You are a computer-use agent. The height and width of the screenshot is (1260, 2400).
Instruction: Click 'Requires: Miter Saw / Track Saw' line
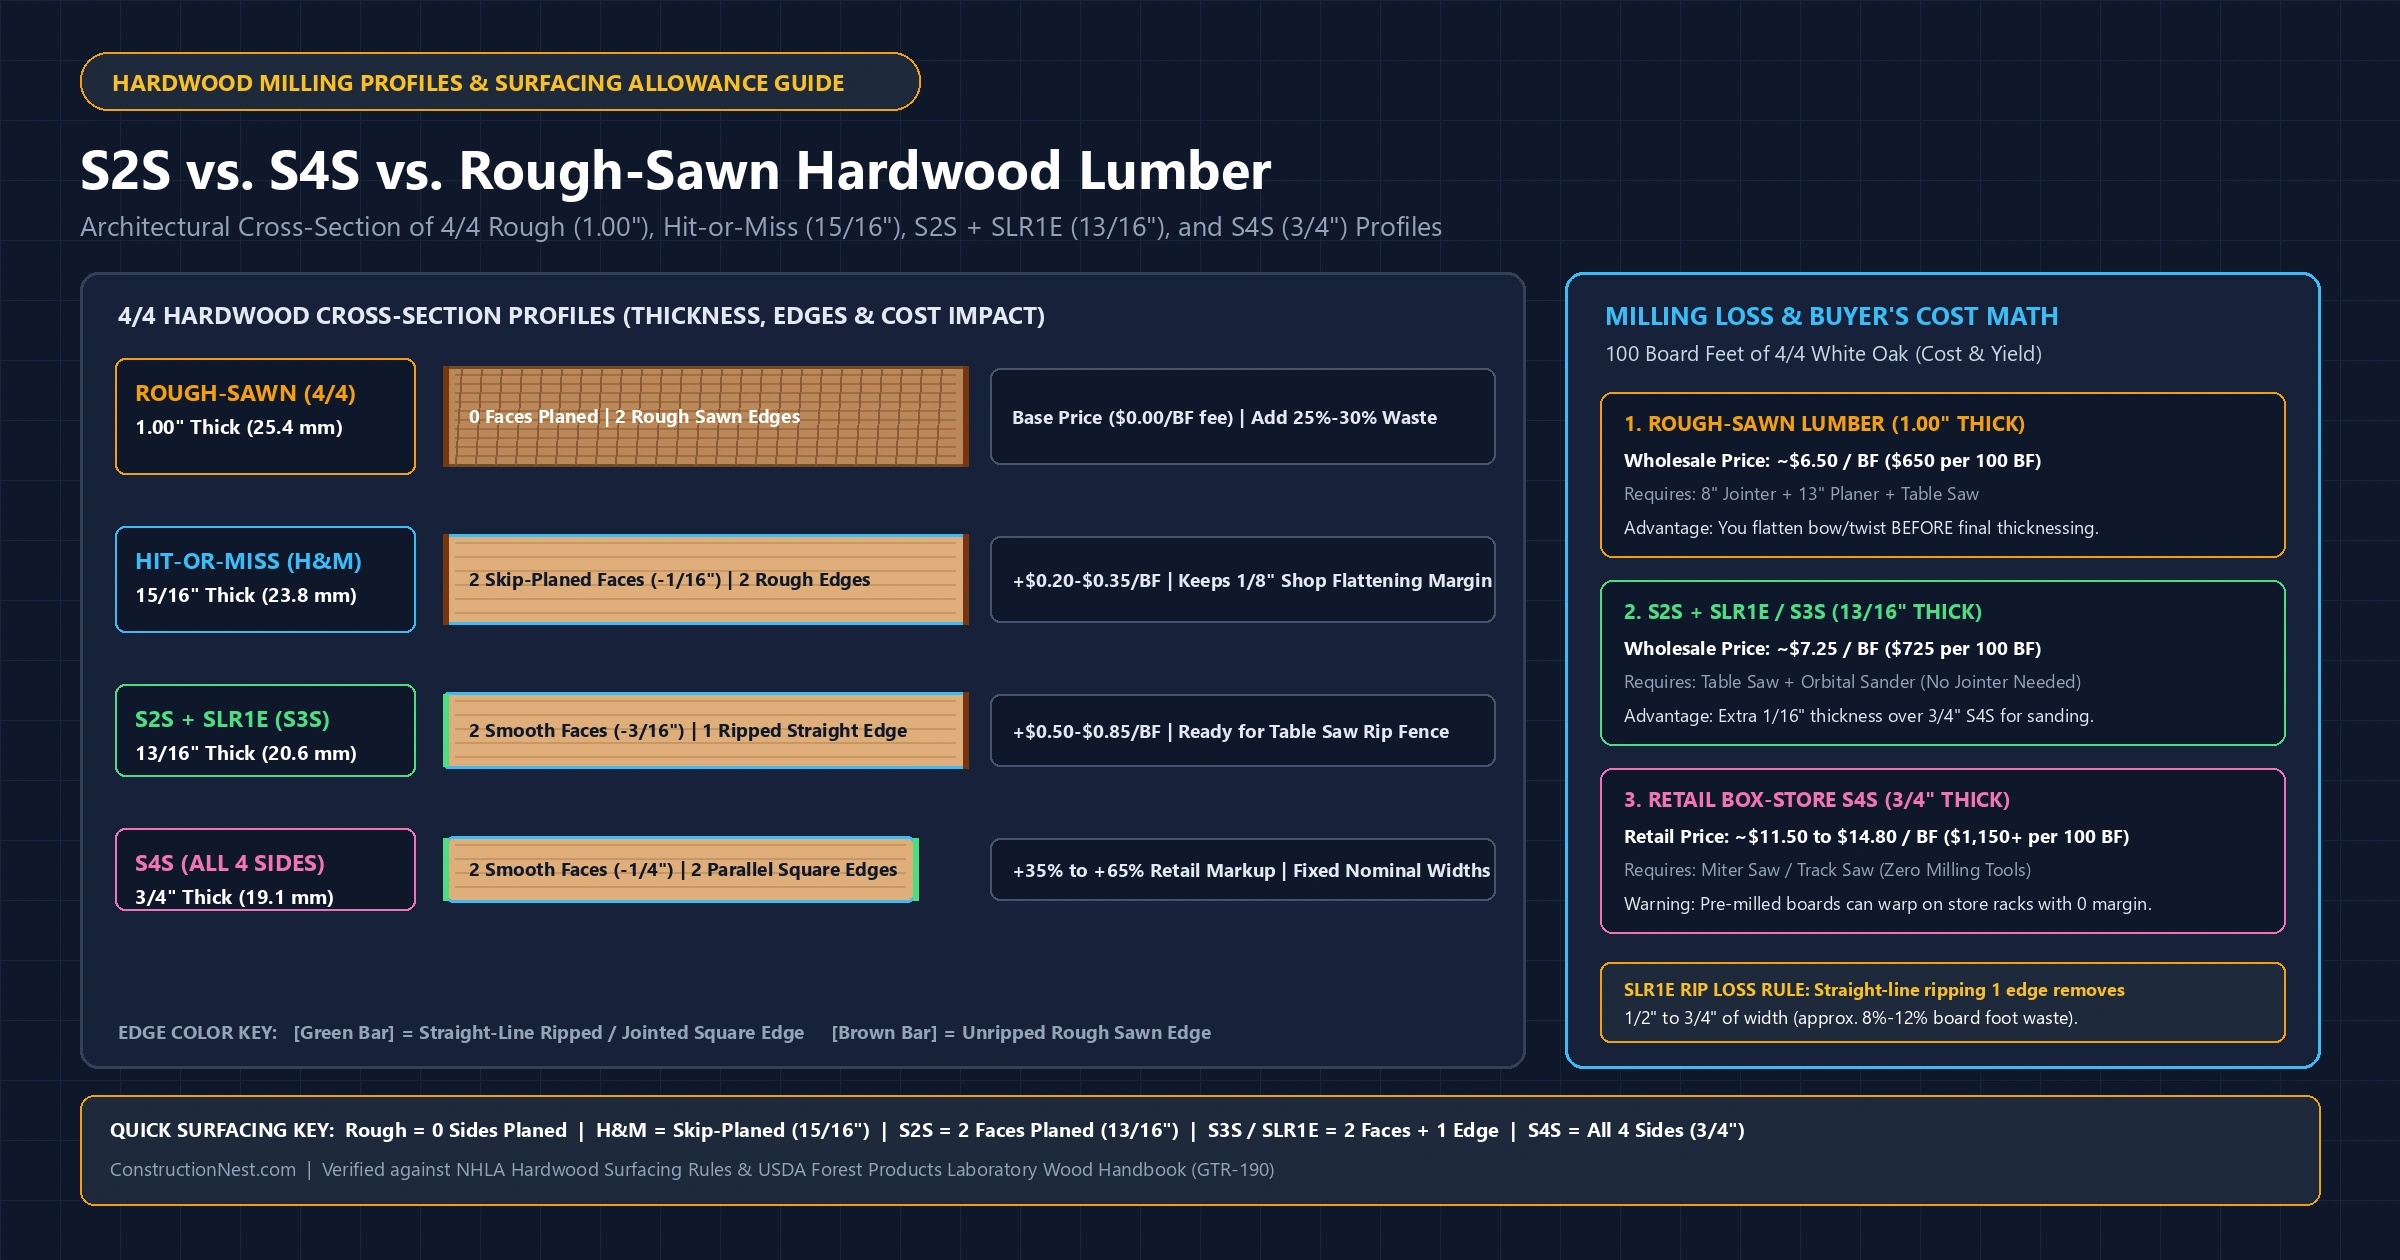click(1827, 870)
